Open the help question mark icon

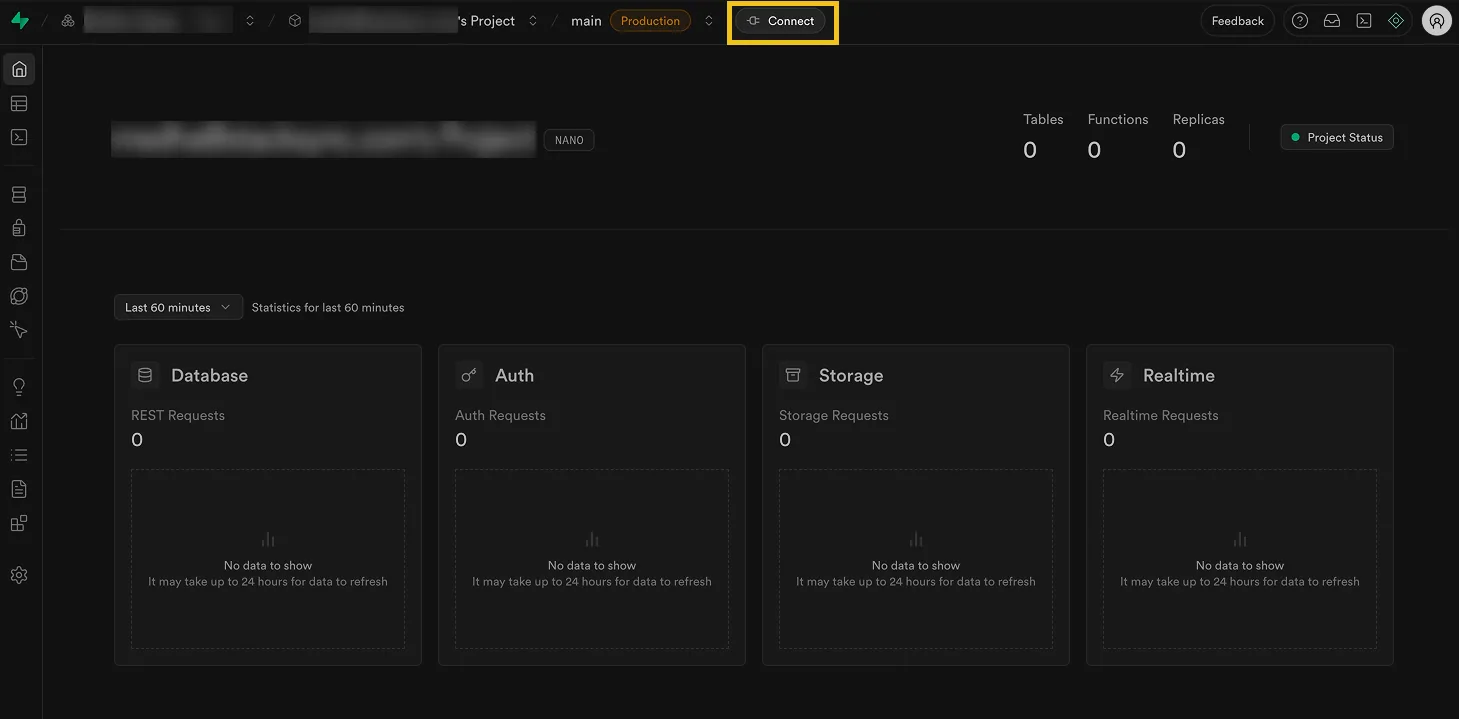[x=1299, y=20]
